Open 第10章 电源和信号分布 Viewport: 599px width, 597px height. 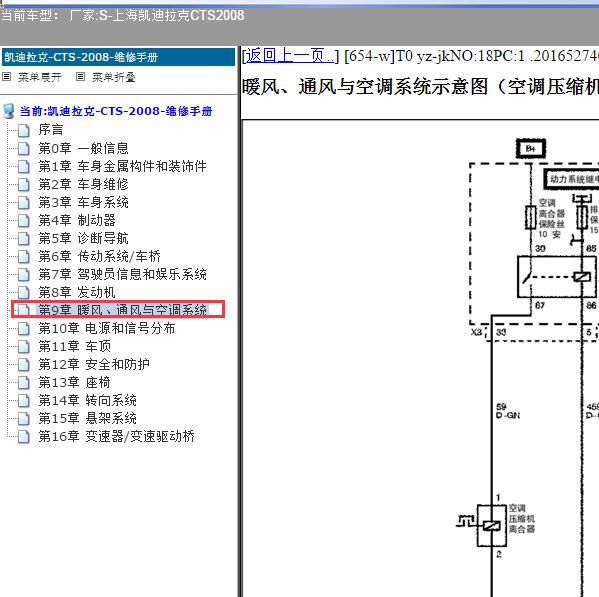coord(107,328)
